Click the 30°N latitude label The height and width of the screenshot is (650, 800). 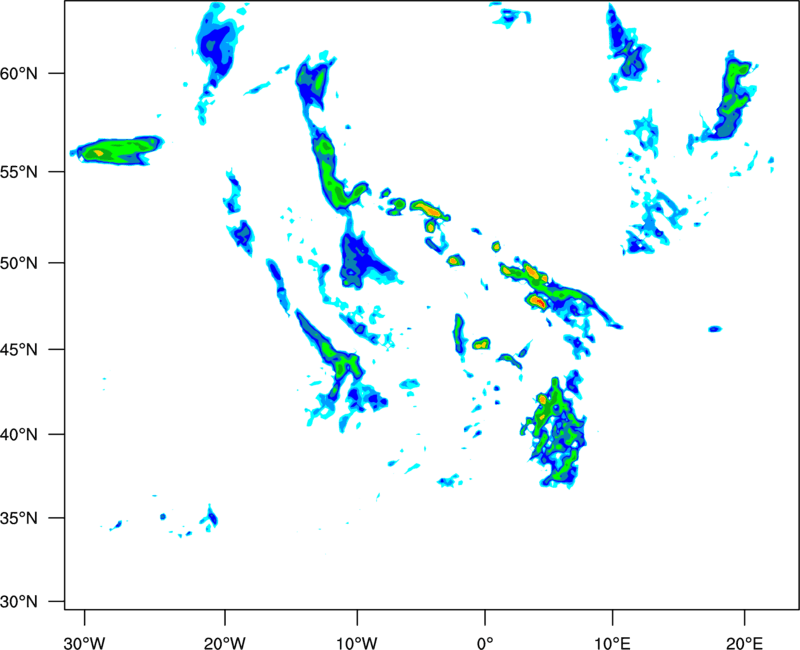coord(19,602)
